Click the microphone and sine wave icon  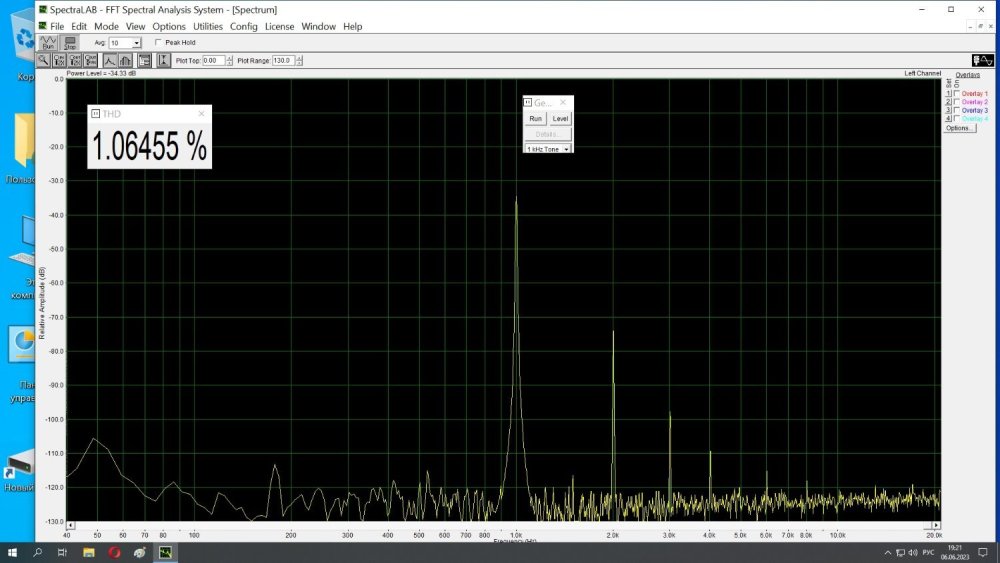[982, 61]
